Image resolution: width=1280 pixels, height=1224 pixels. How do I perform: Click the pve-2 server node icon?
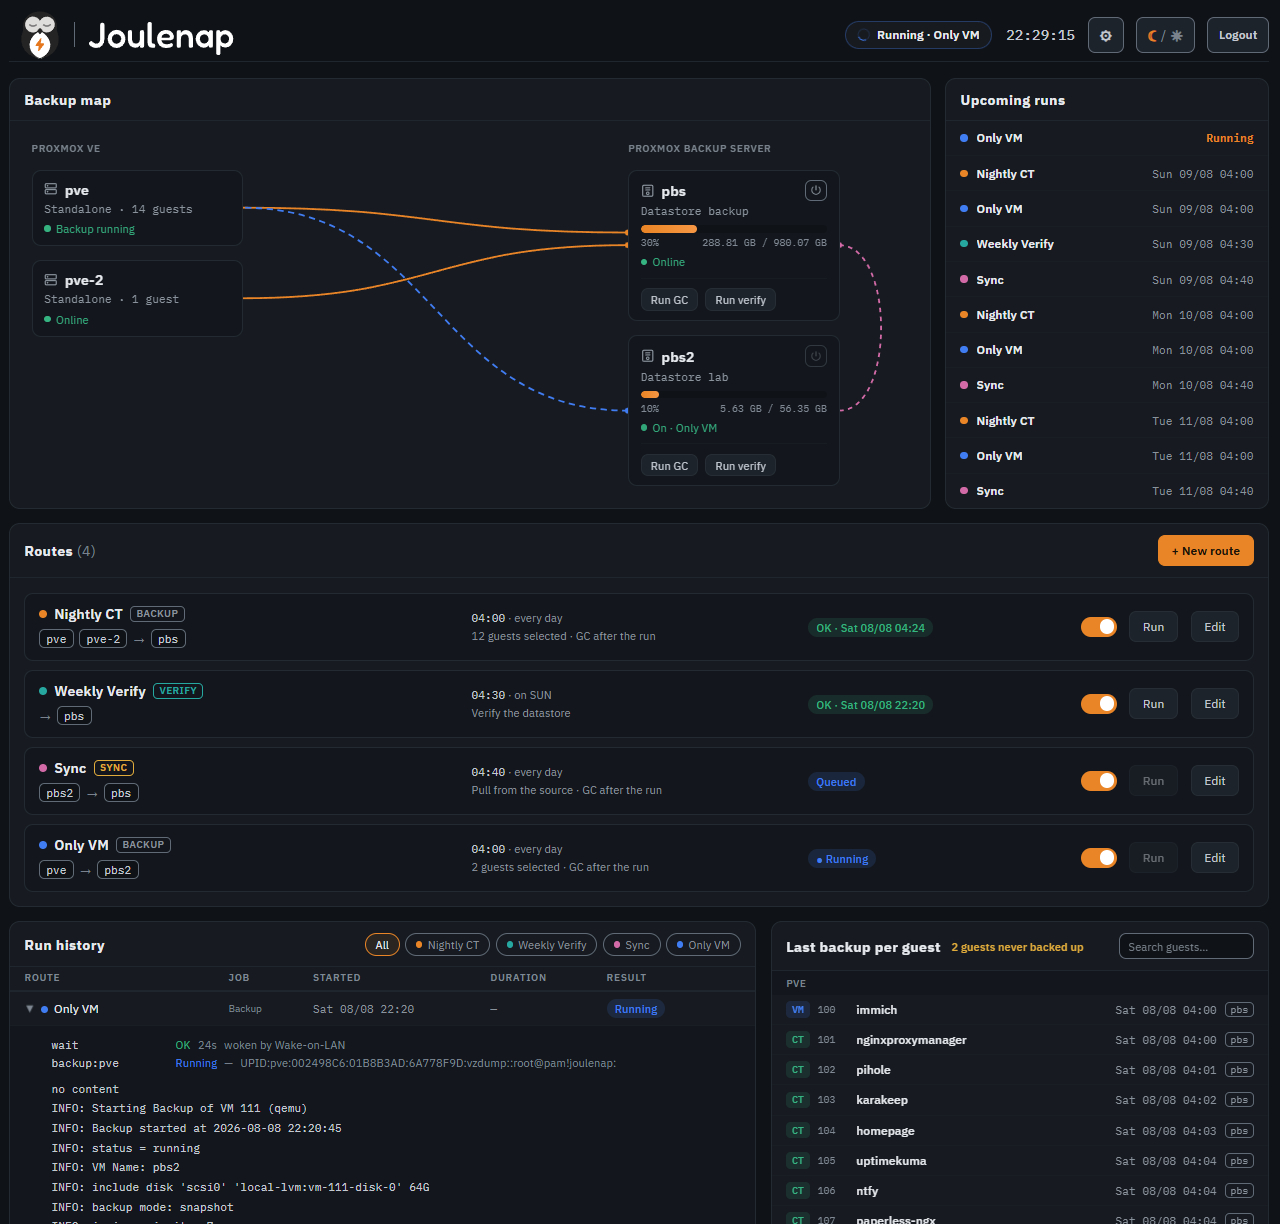coord(50,279)
